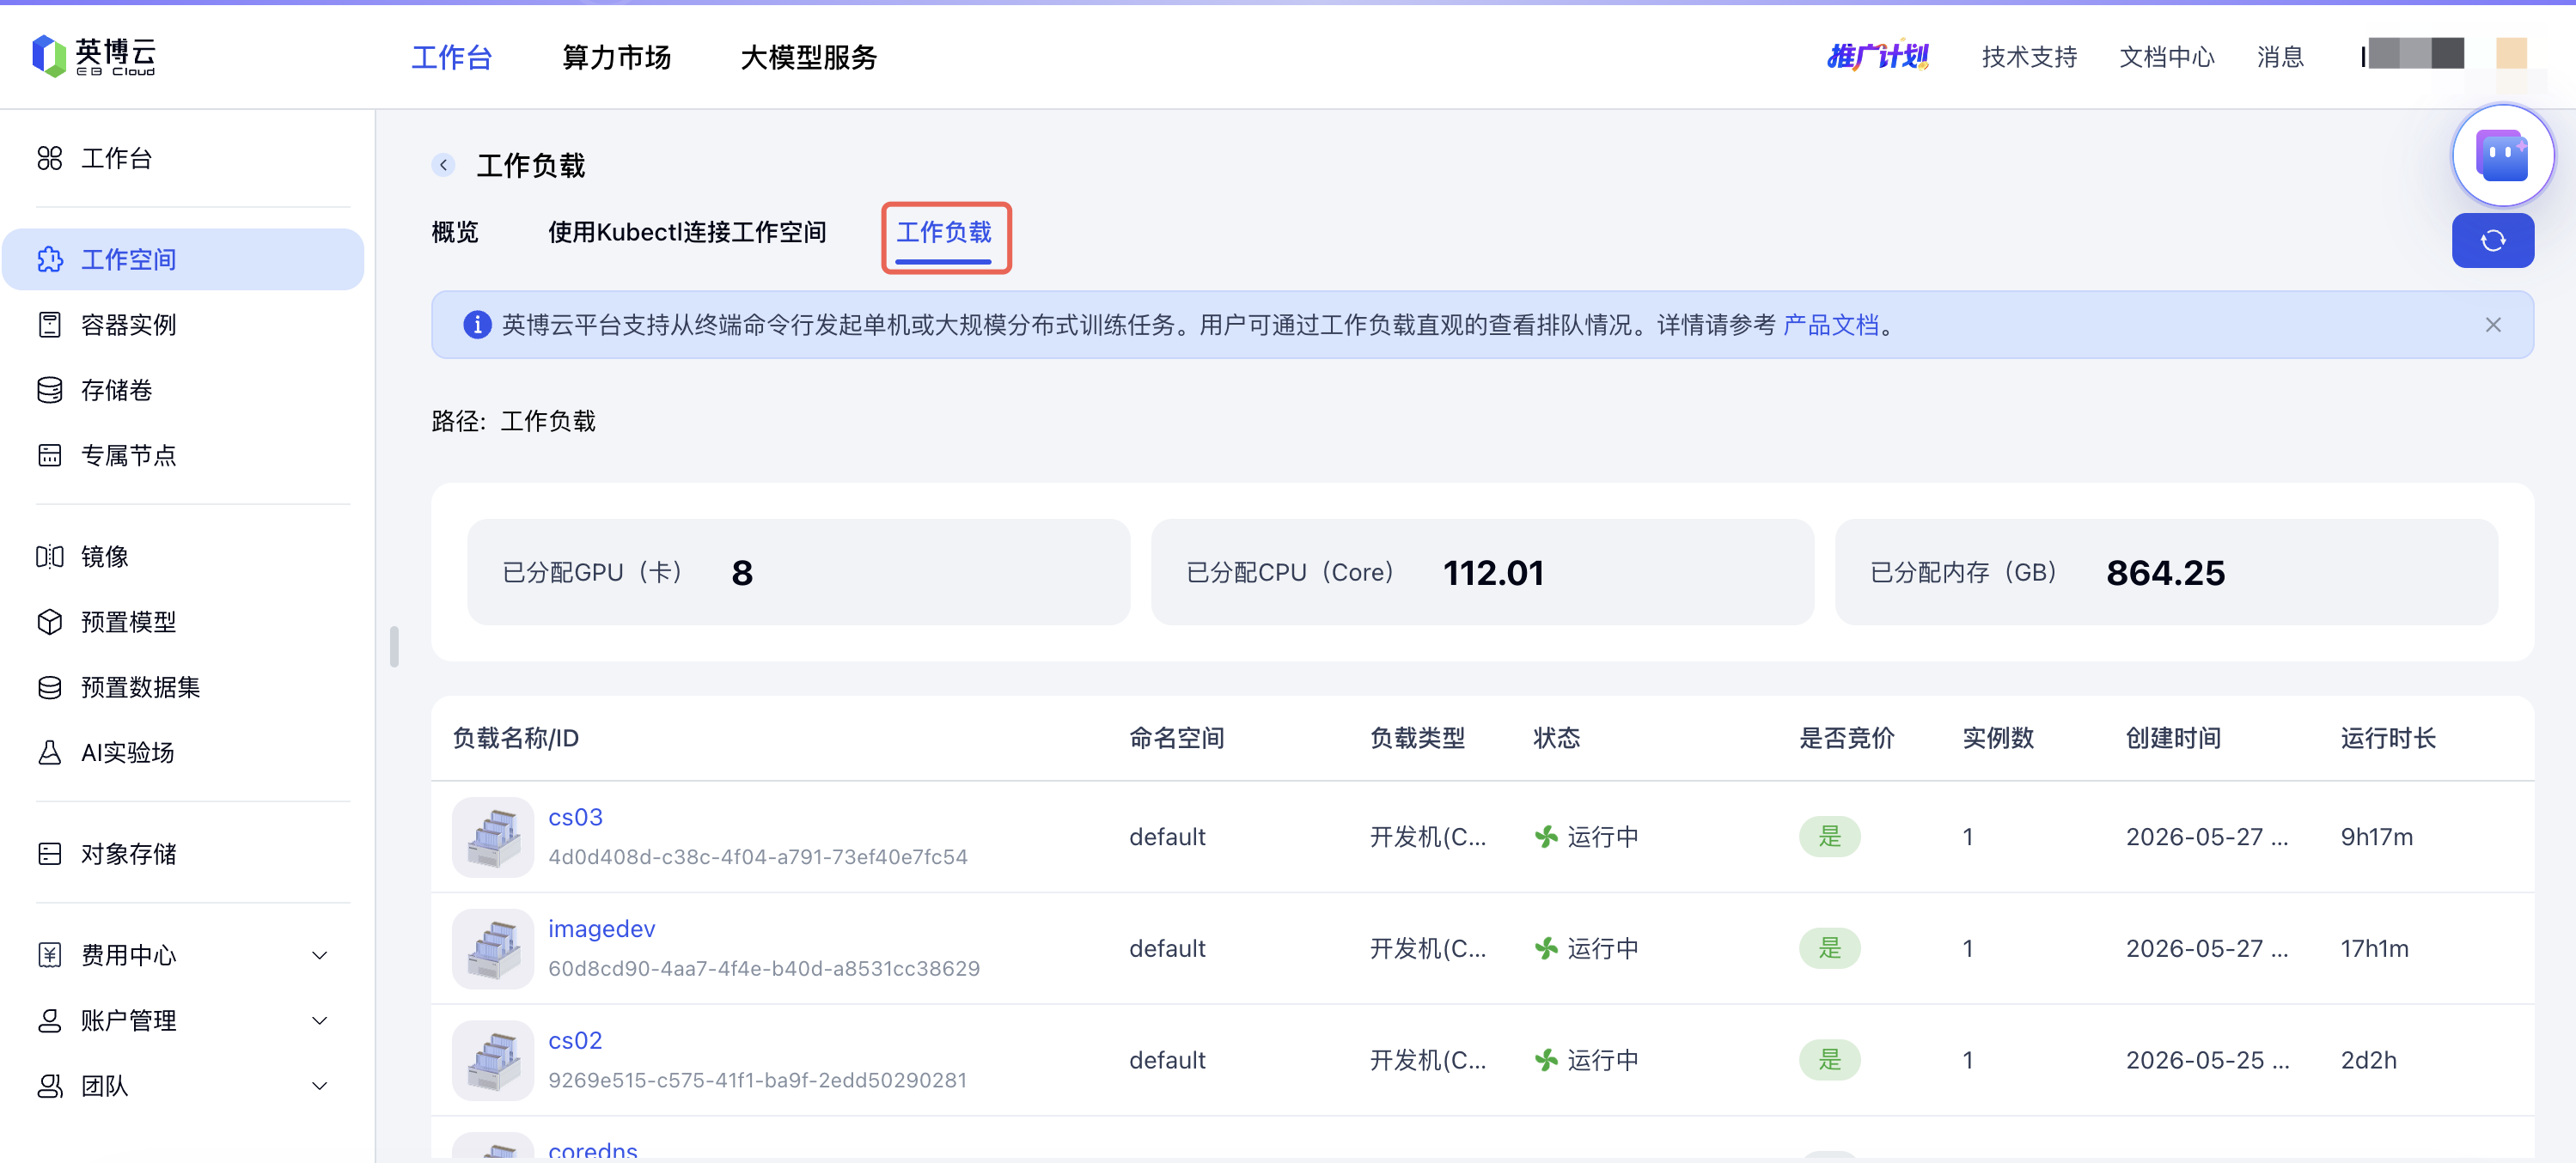
Task: Open the 工作台 sidebar icon
Action: 49,159
